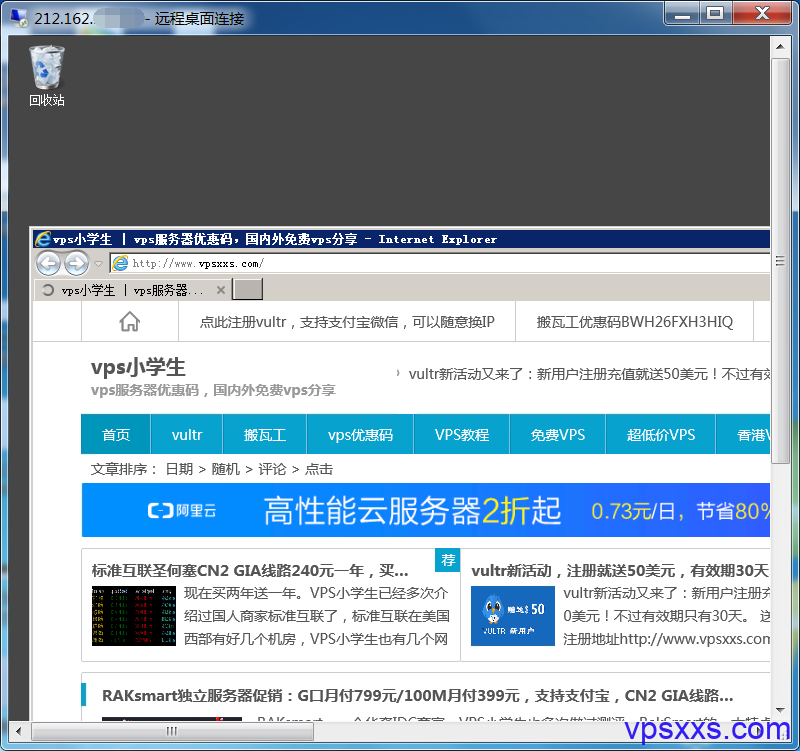The width and height of the screenshot is (800, 751).
Task: Open a new blank browser tab
Action: pyautogui.click(x=247, y=289)
